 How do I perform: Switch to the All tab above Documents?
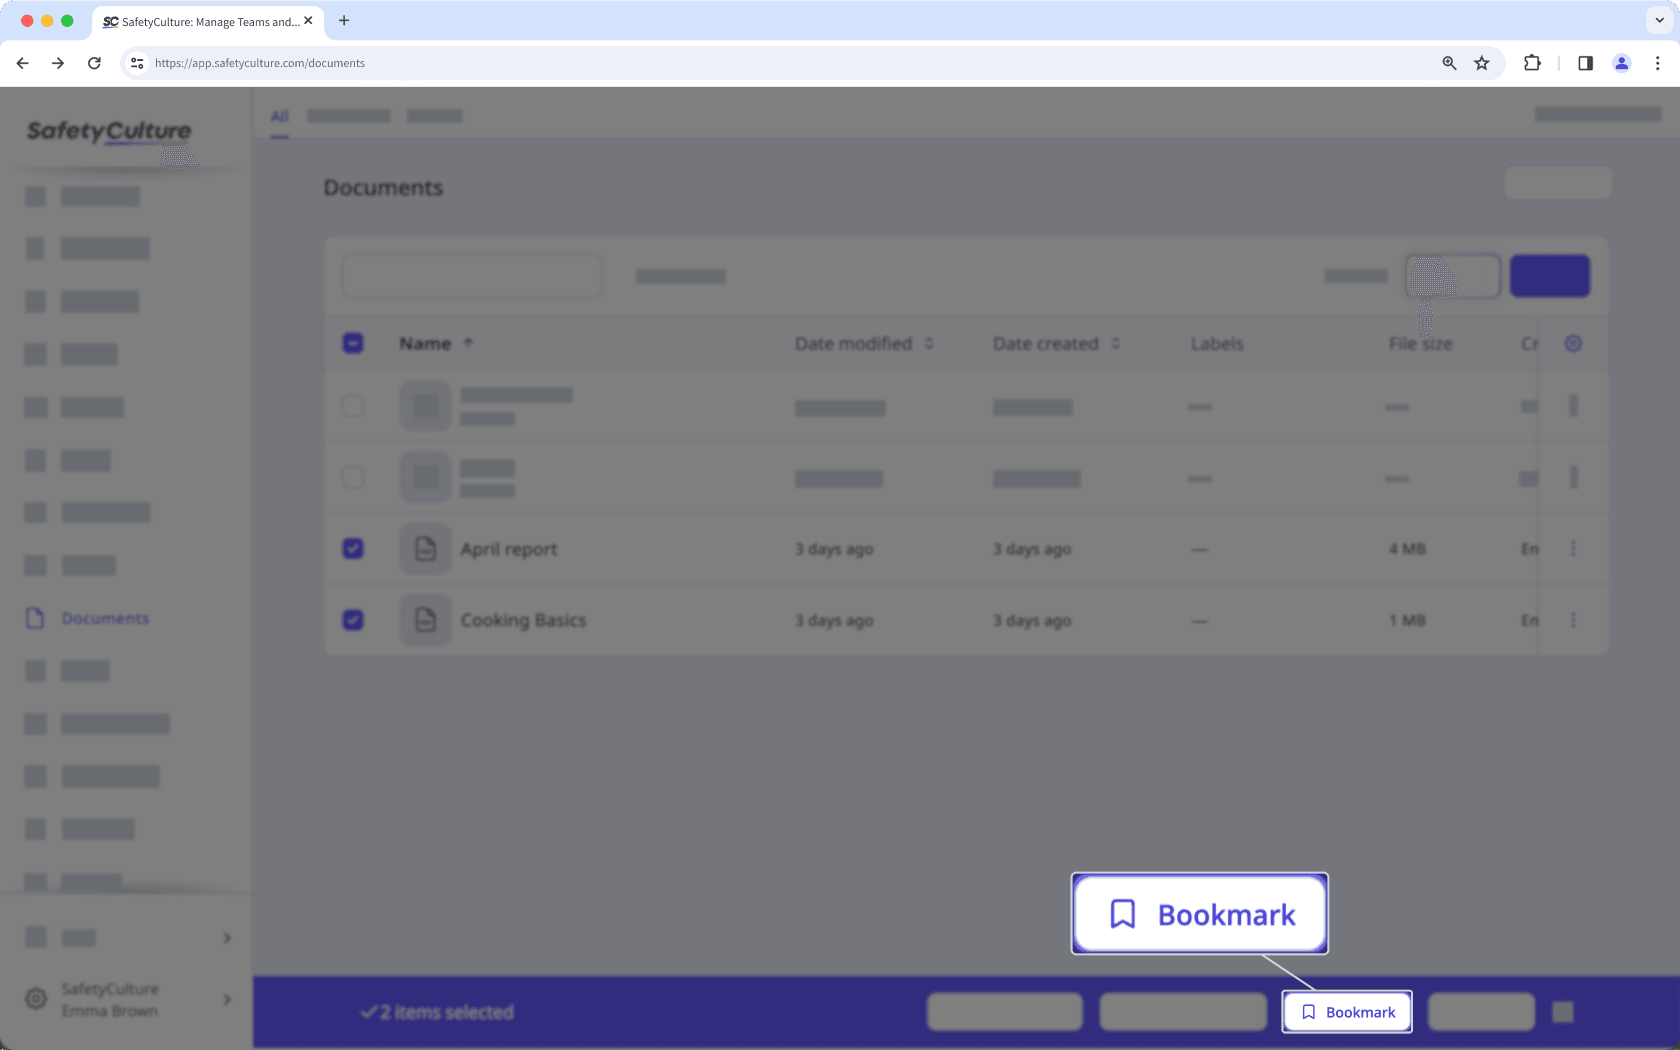[x=279, y=116]
